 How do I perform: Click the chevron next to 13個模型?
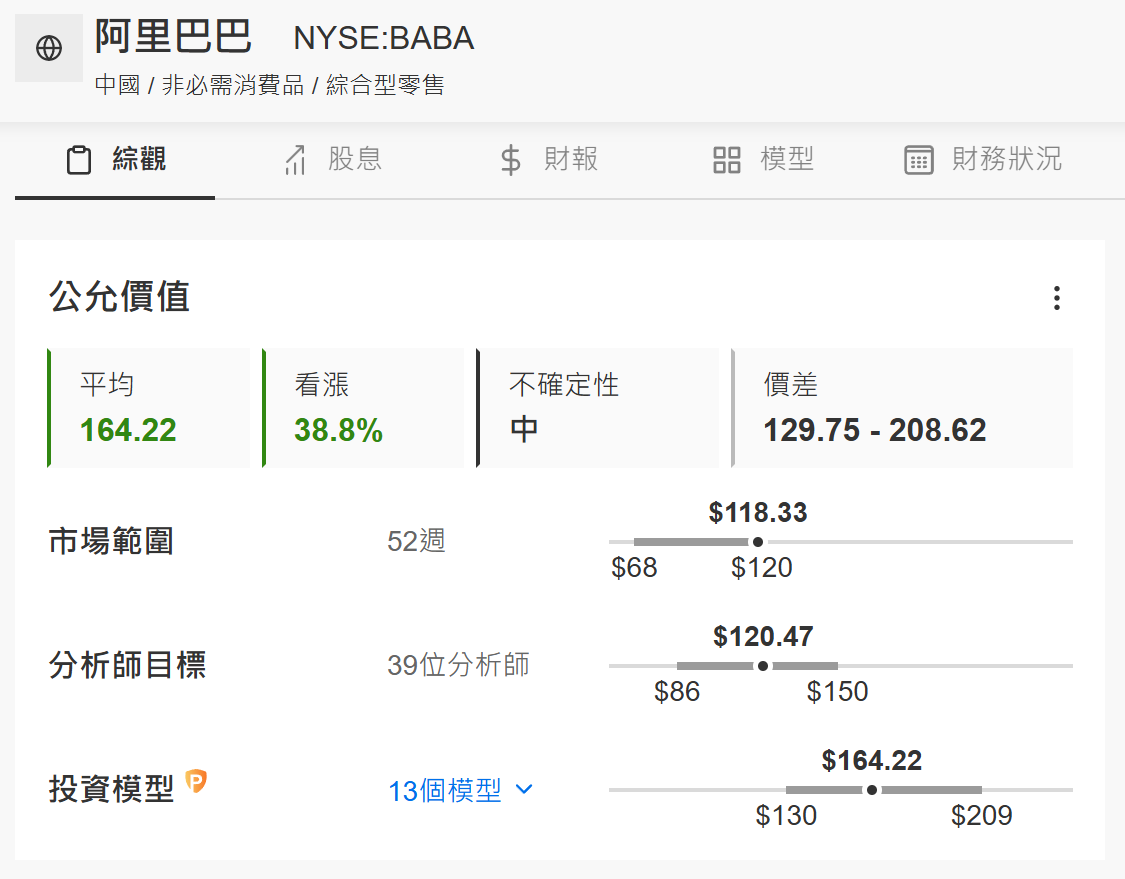(x=524, y=789)
